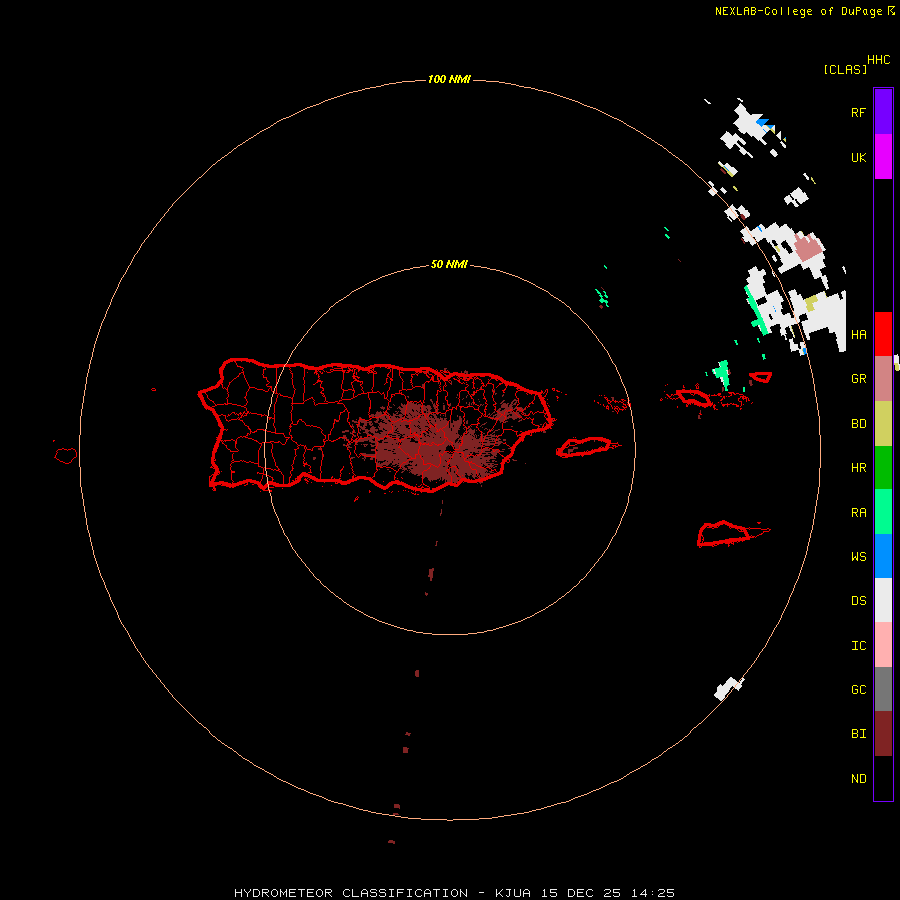Screen dimensions: 900x900
Task: Click the 'UK' legend label
Action: click(858, 157)
